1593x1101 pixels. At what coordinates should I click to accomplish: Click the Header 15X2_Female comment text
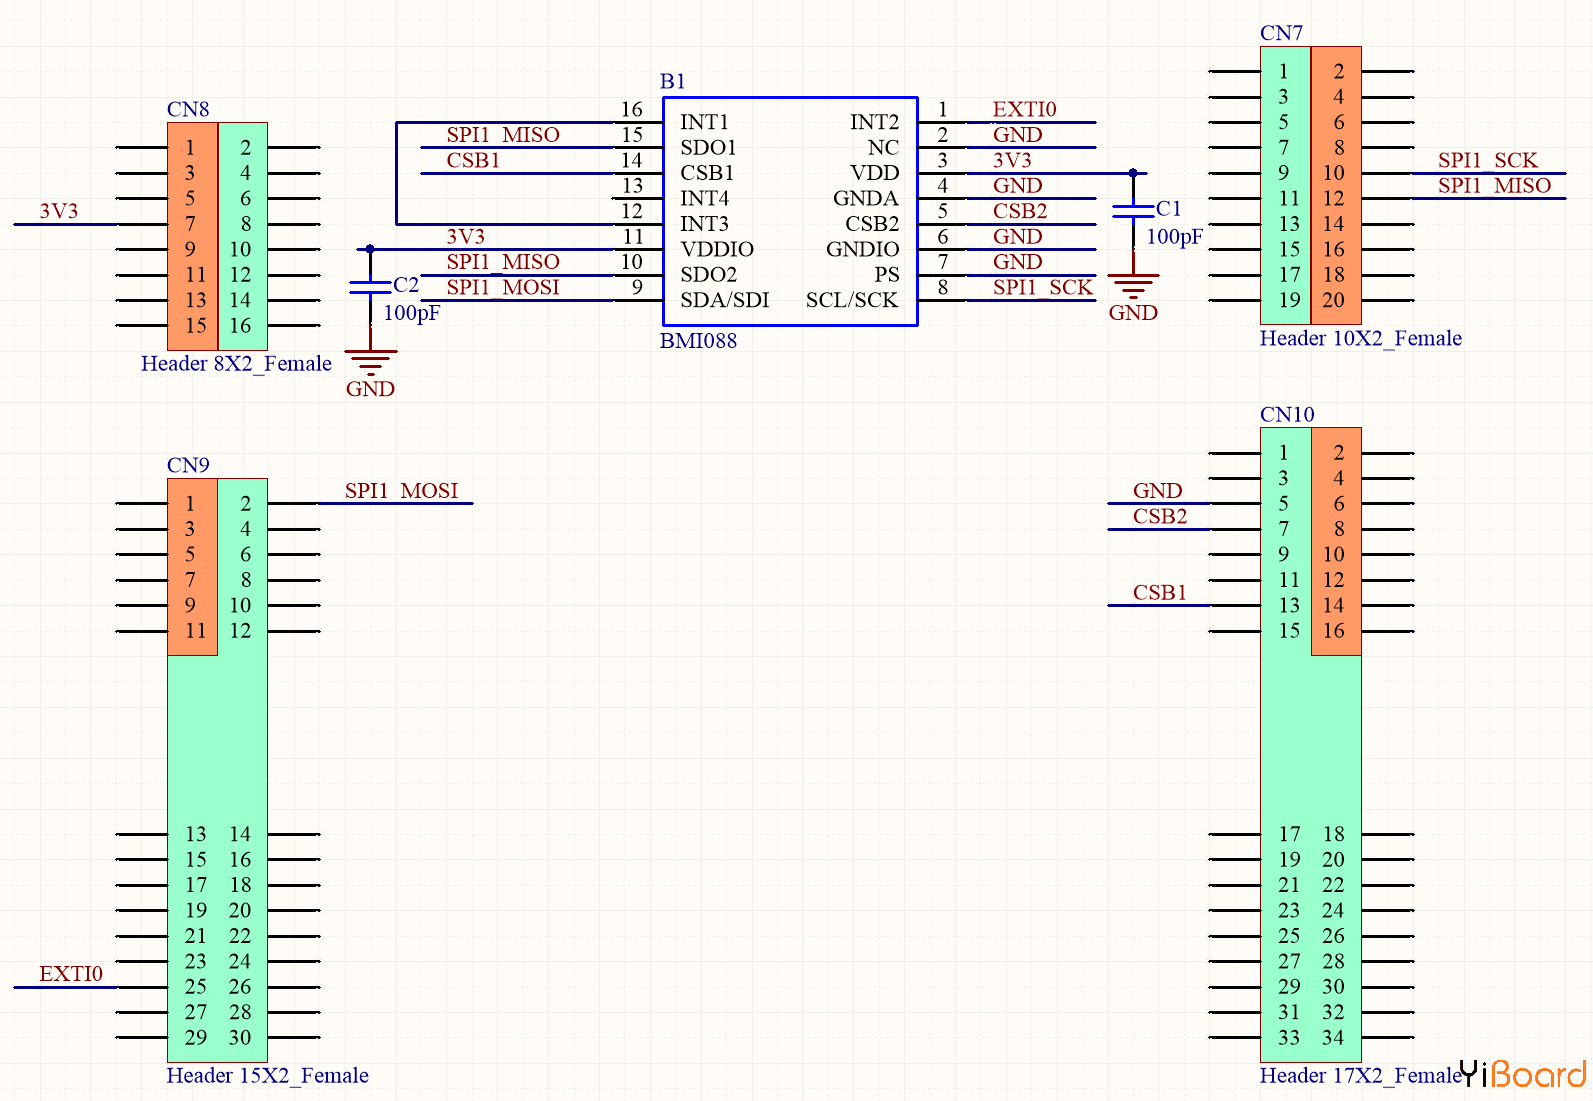(267, 1075)
